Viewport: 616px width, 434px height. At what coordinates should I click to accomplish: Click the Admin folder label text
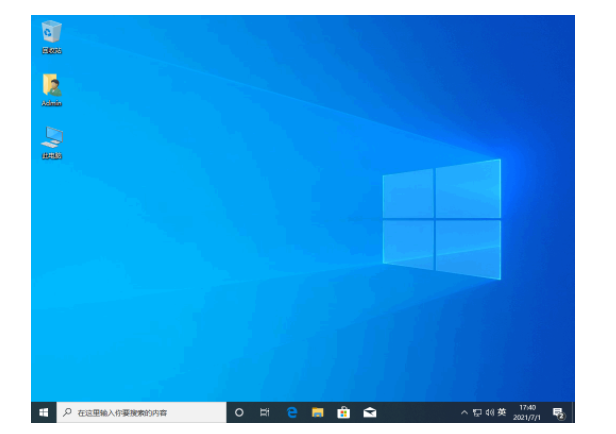(51, 103)
